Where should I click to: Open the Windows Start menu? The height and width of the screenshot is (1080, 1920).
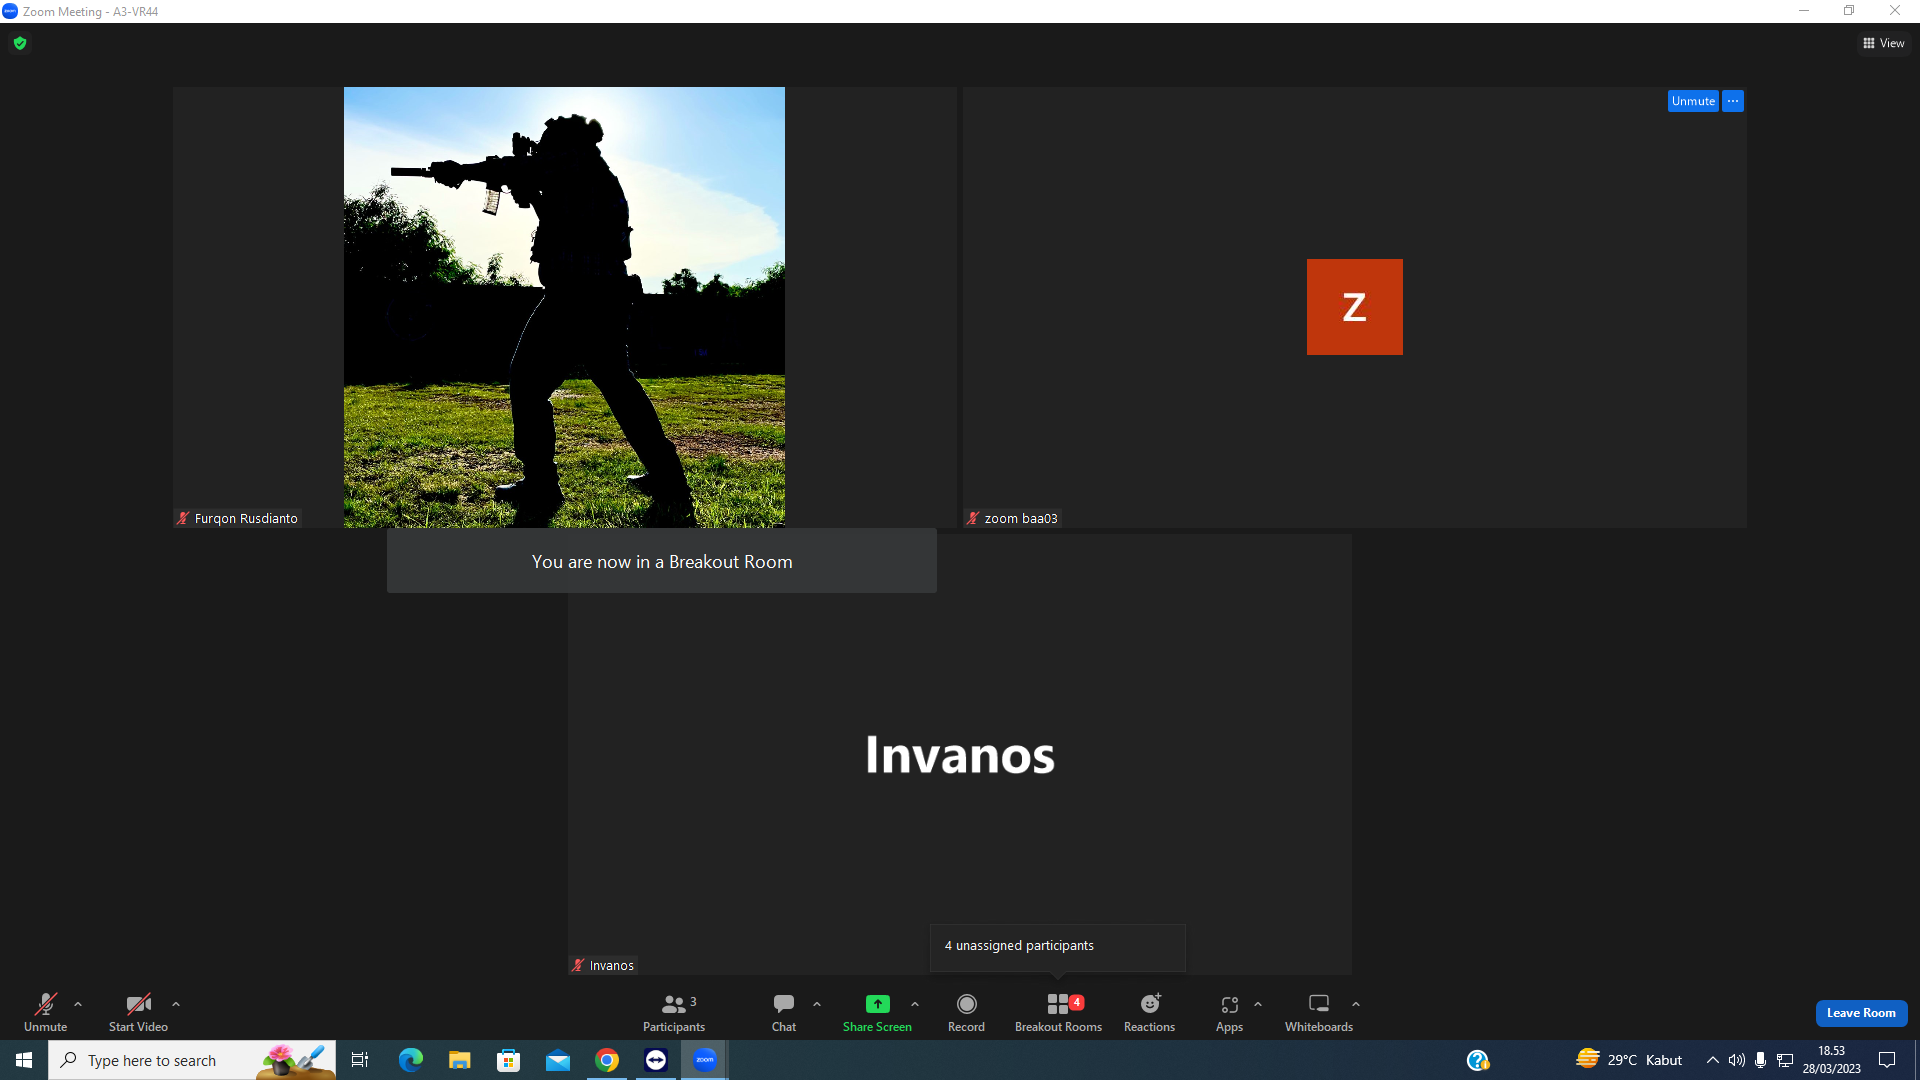pos(24,1060)
